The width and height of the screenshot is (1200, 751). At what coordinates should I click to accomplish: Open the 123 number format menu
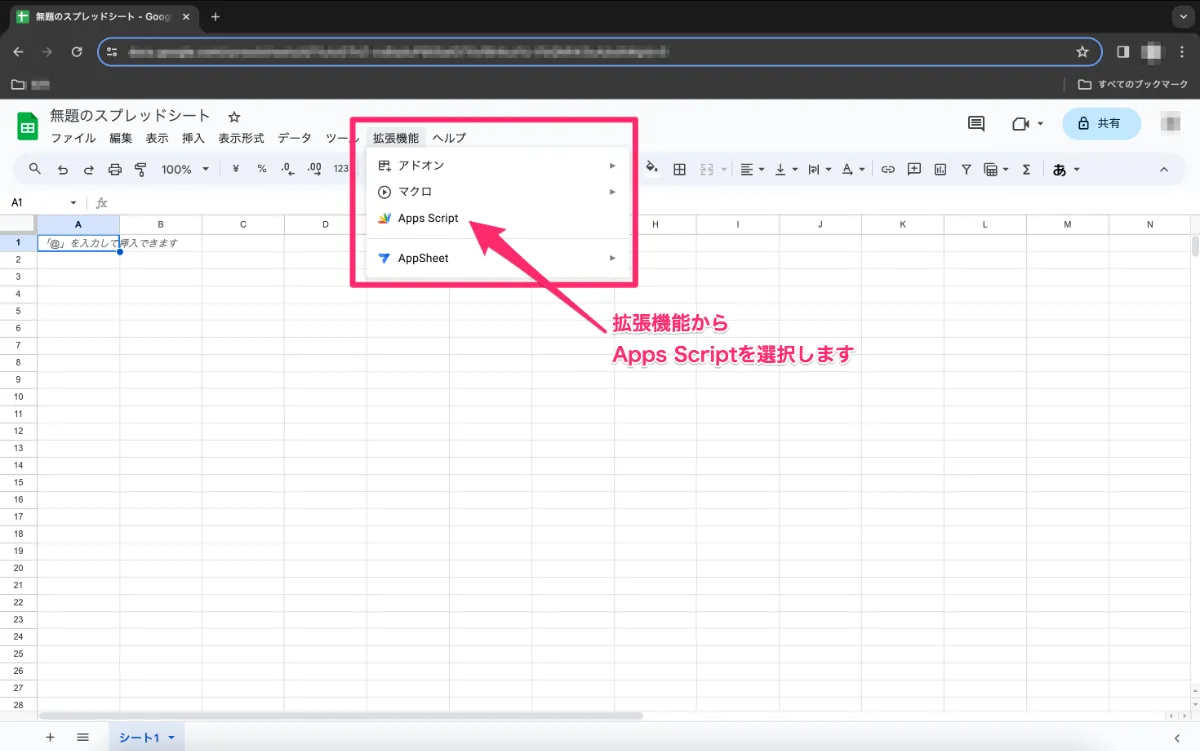(x=341, y=169)
